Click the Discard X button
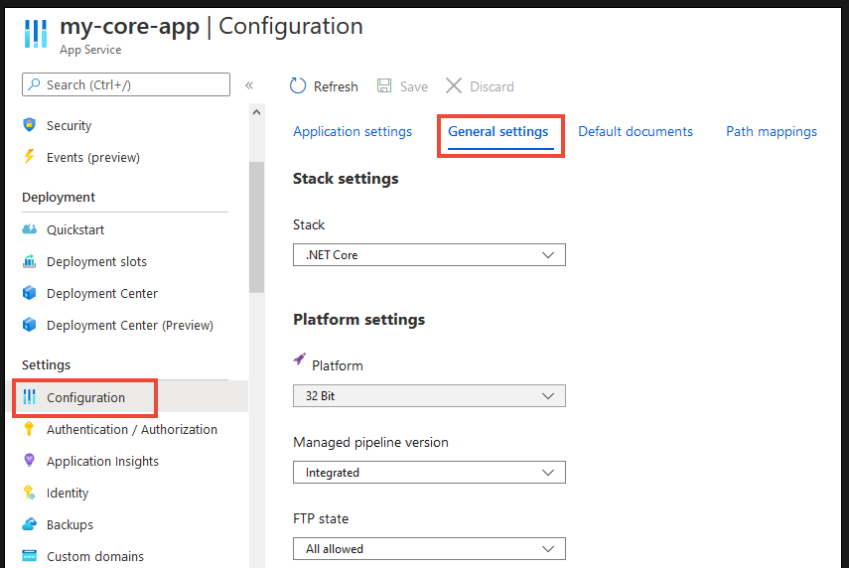Screen dimensions: 849x568 coord(454,86)
